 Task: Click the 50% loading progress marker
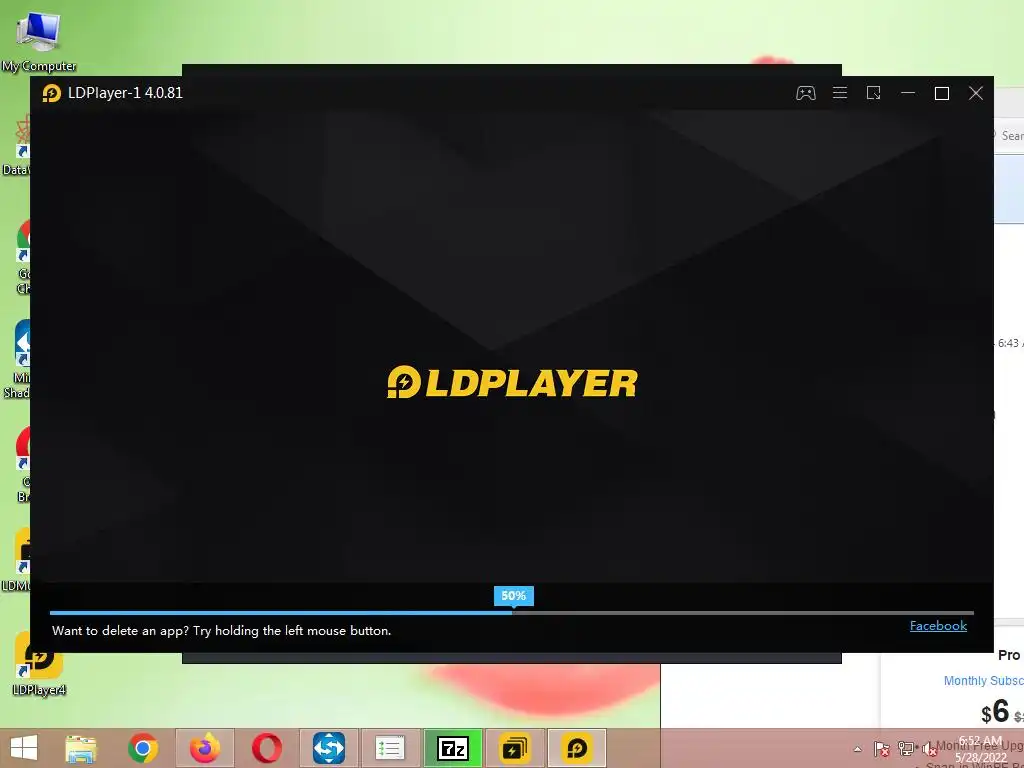coord(513,596)
